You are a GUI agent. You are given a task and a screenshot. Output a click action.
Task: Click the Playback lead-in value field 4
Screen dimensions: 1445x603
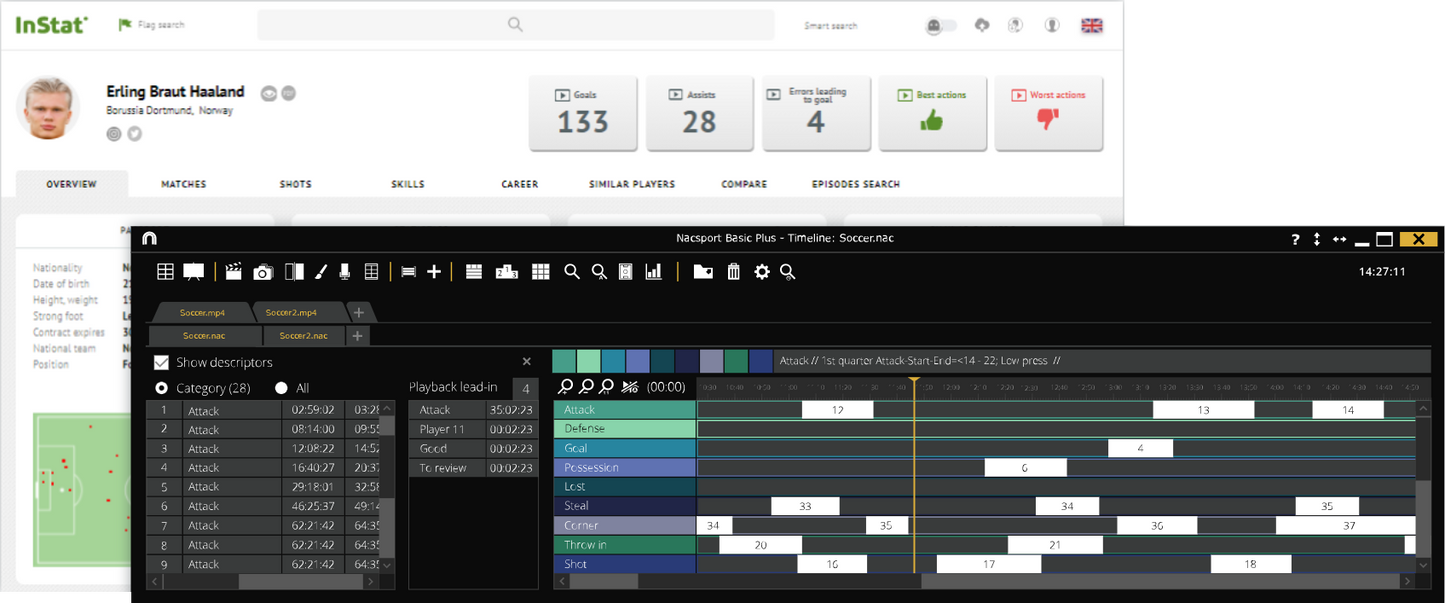525,388
